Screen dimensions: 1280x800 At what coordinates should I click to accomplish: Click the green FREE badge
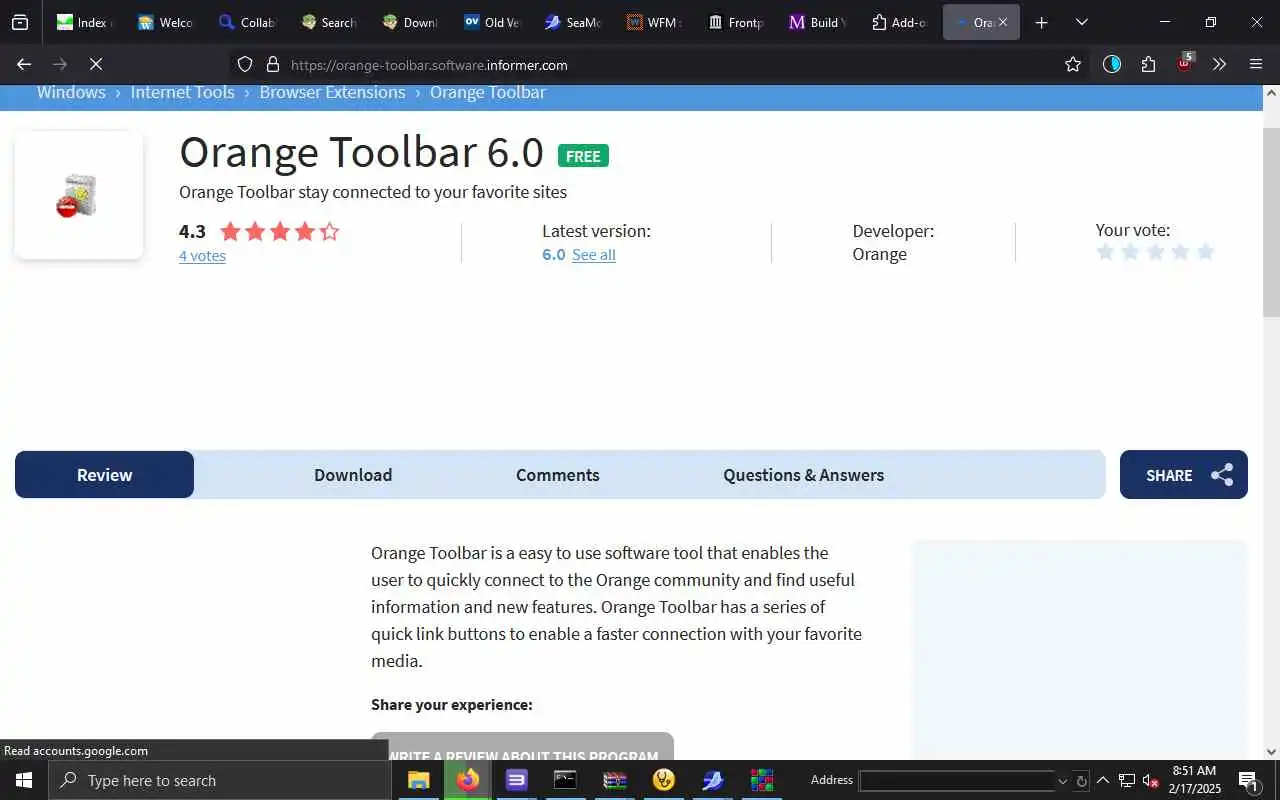[583, 156]
